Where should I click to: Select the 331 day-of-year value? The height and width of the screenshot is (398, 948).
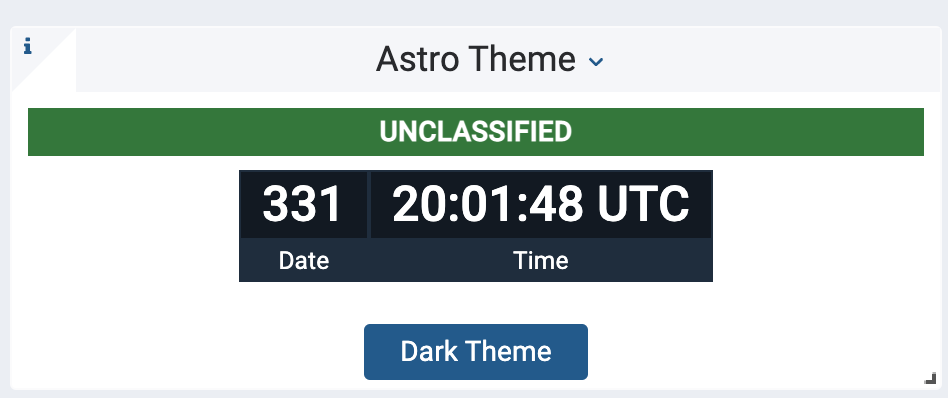302,204
